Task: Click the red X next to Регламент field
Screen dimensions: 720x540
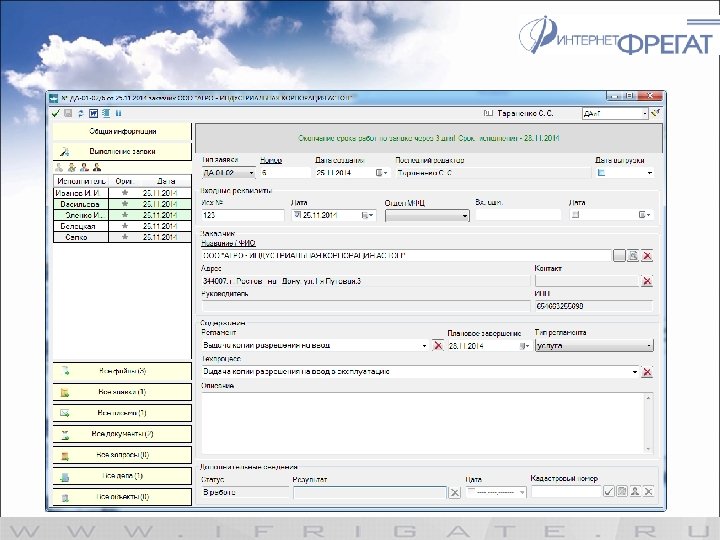Action: pyautogui.click(x=437, y=345)
